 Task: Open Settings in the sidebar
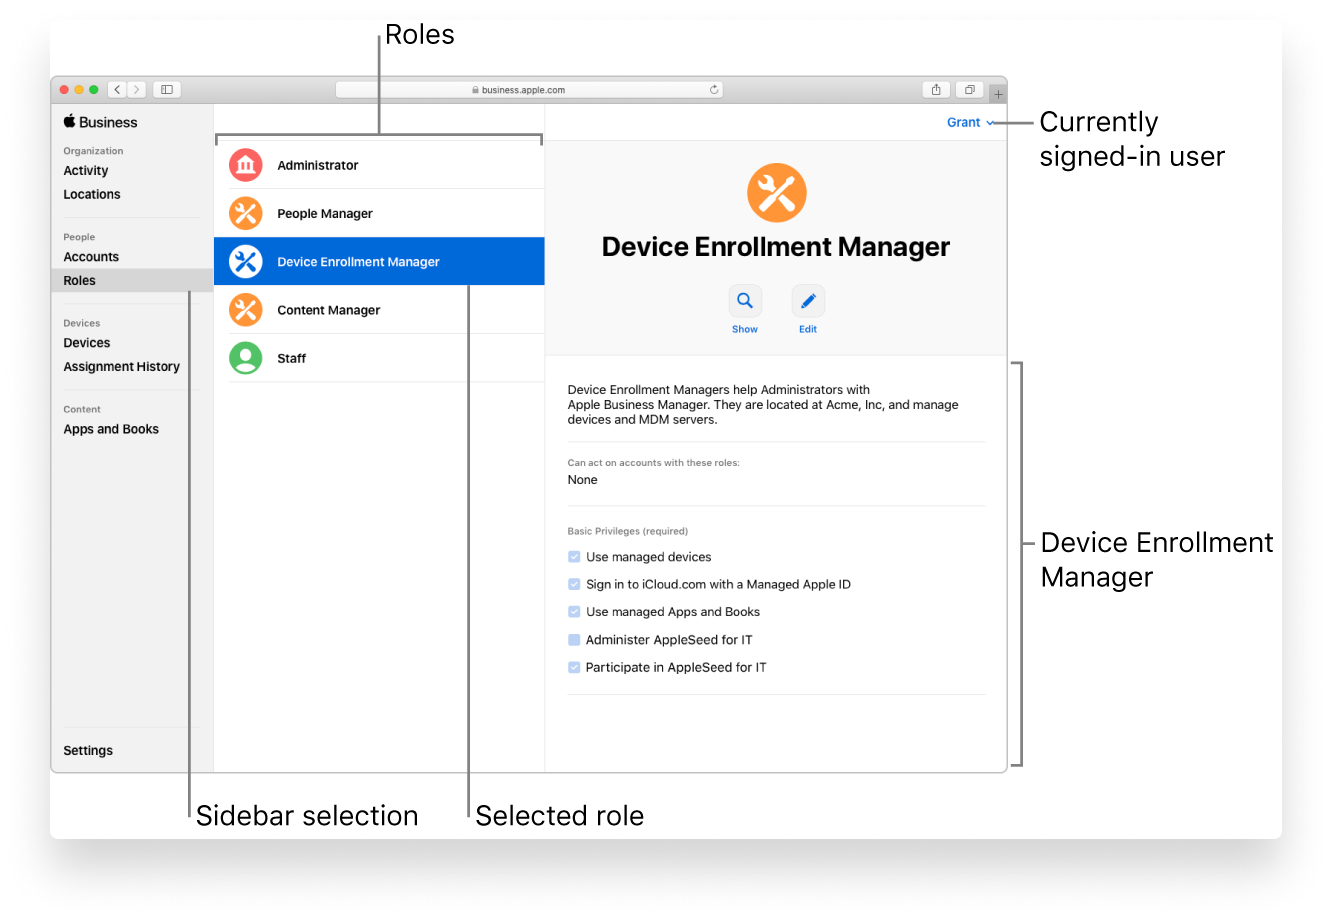click(88, 751)
